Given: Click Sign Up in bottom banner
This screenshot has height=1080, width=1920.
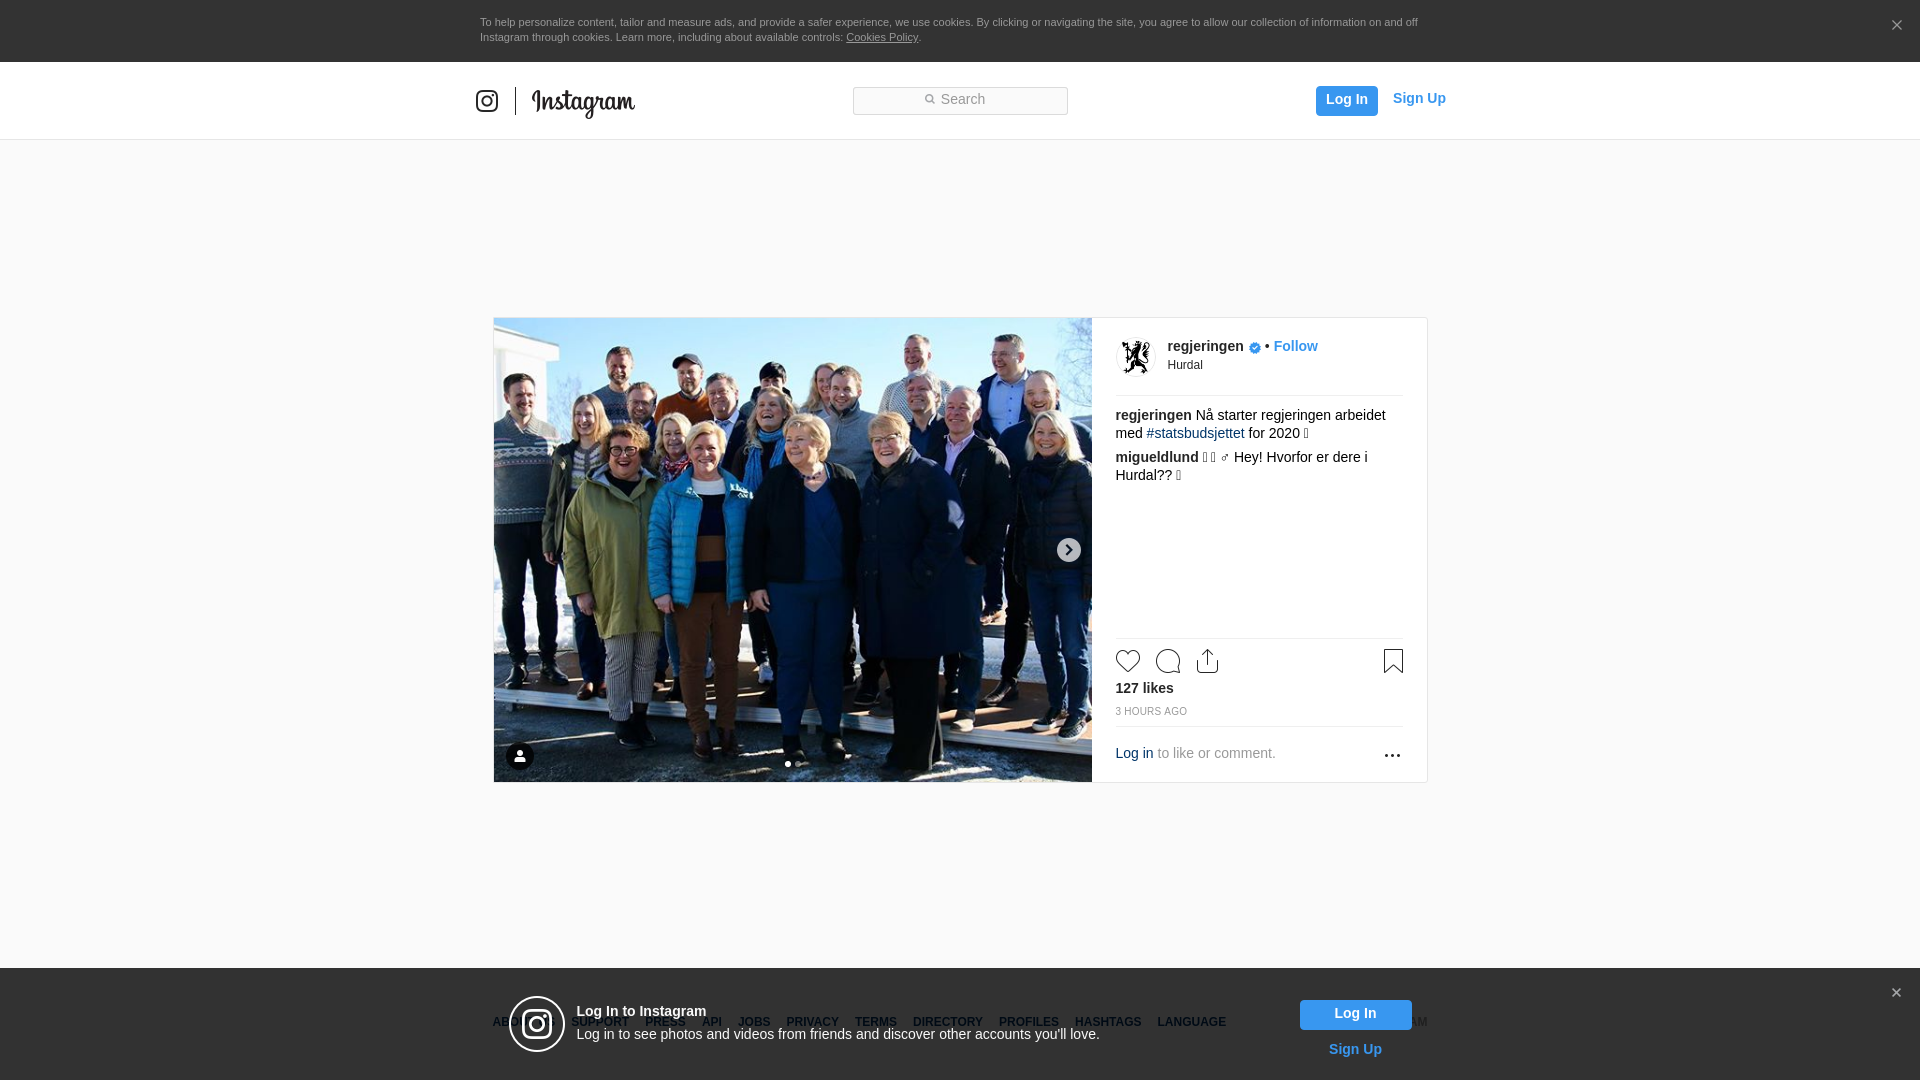Looking at the screenshot, I should 1355,1049.
